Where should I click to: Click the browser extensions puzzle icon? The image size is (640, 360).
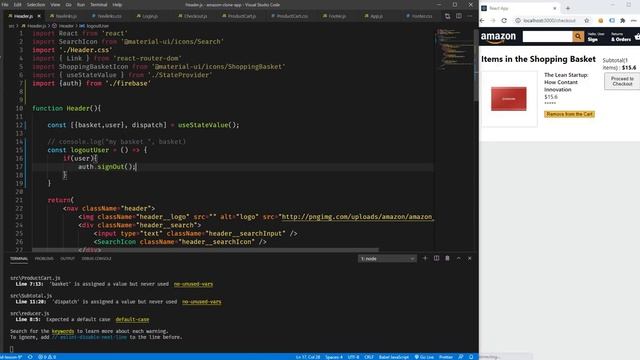tap(622, 20)
